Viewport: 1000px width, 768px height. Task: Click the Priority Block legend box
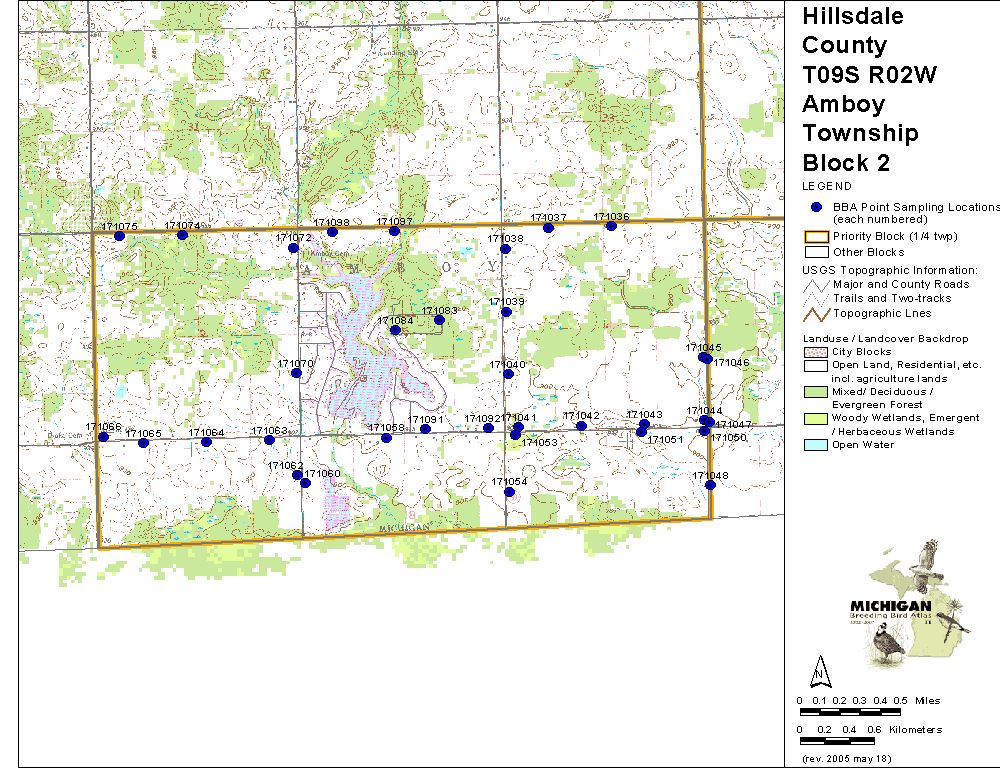[x=817, y=237]
